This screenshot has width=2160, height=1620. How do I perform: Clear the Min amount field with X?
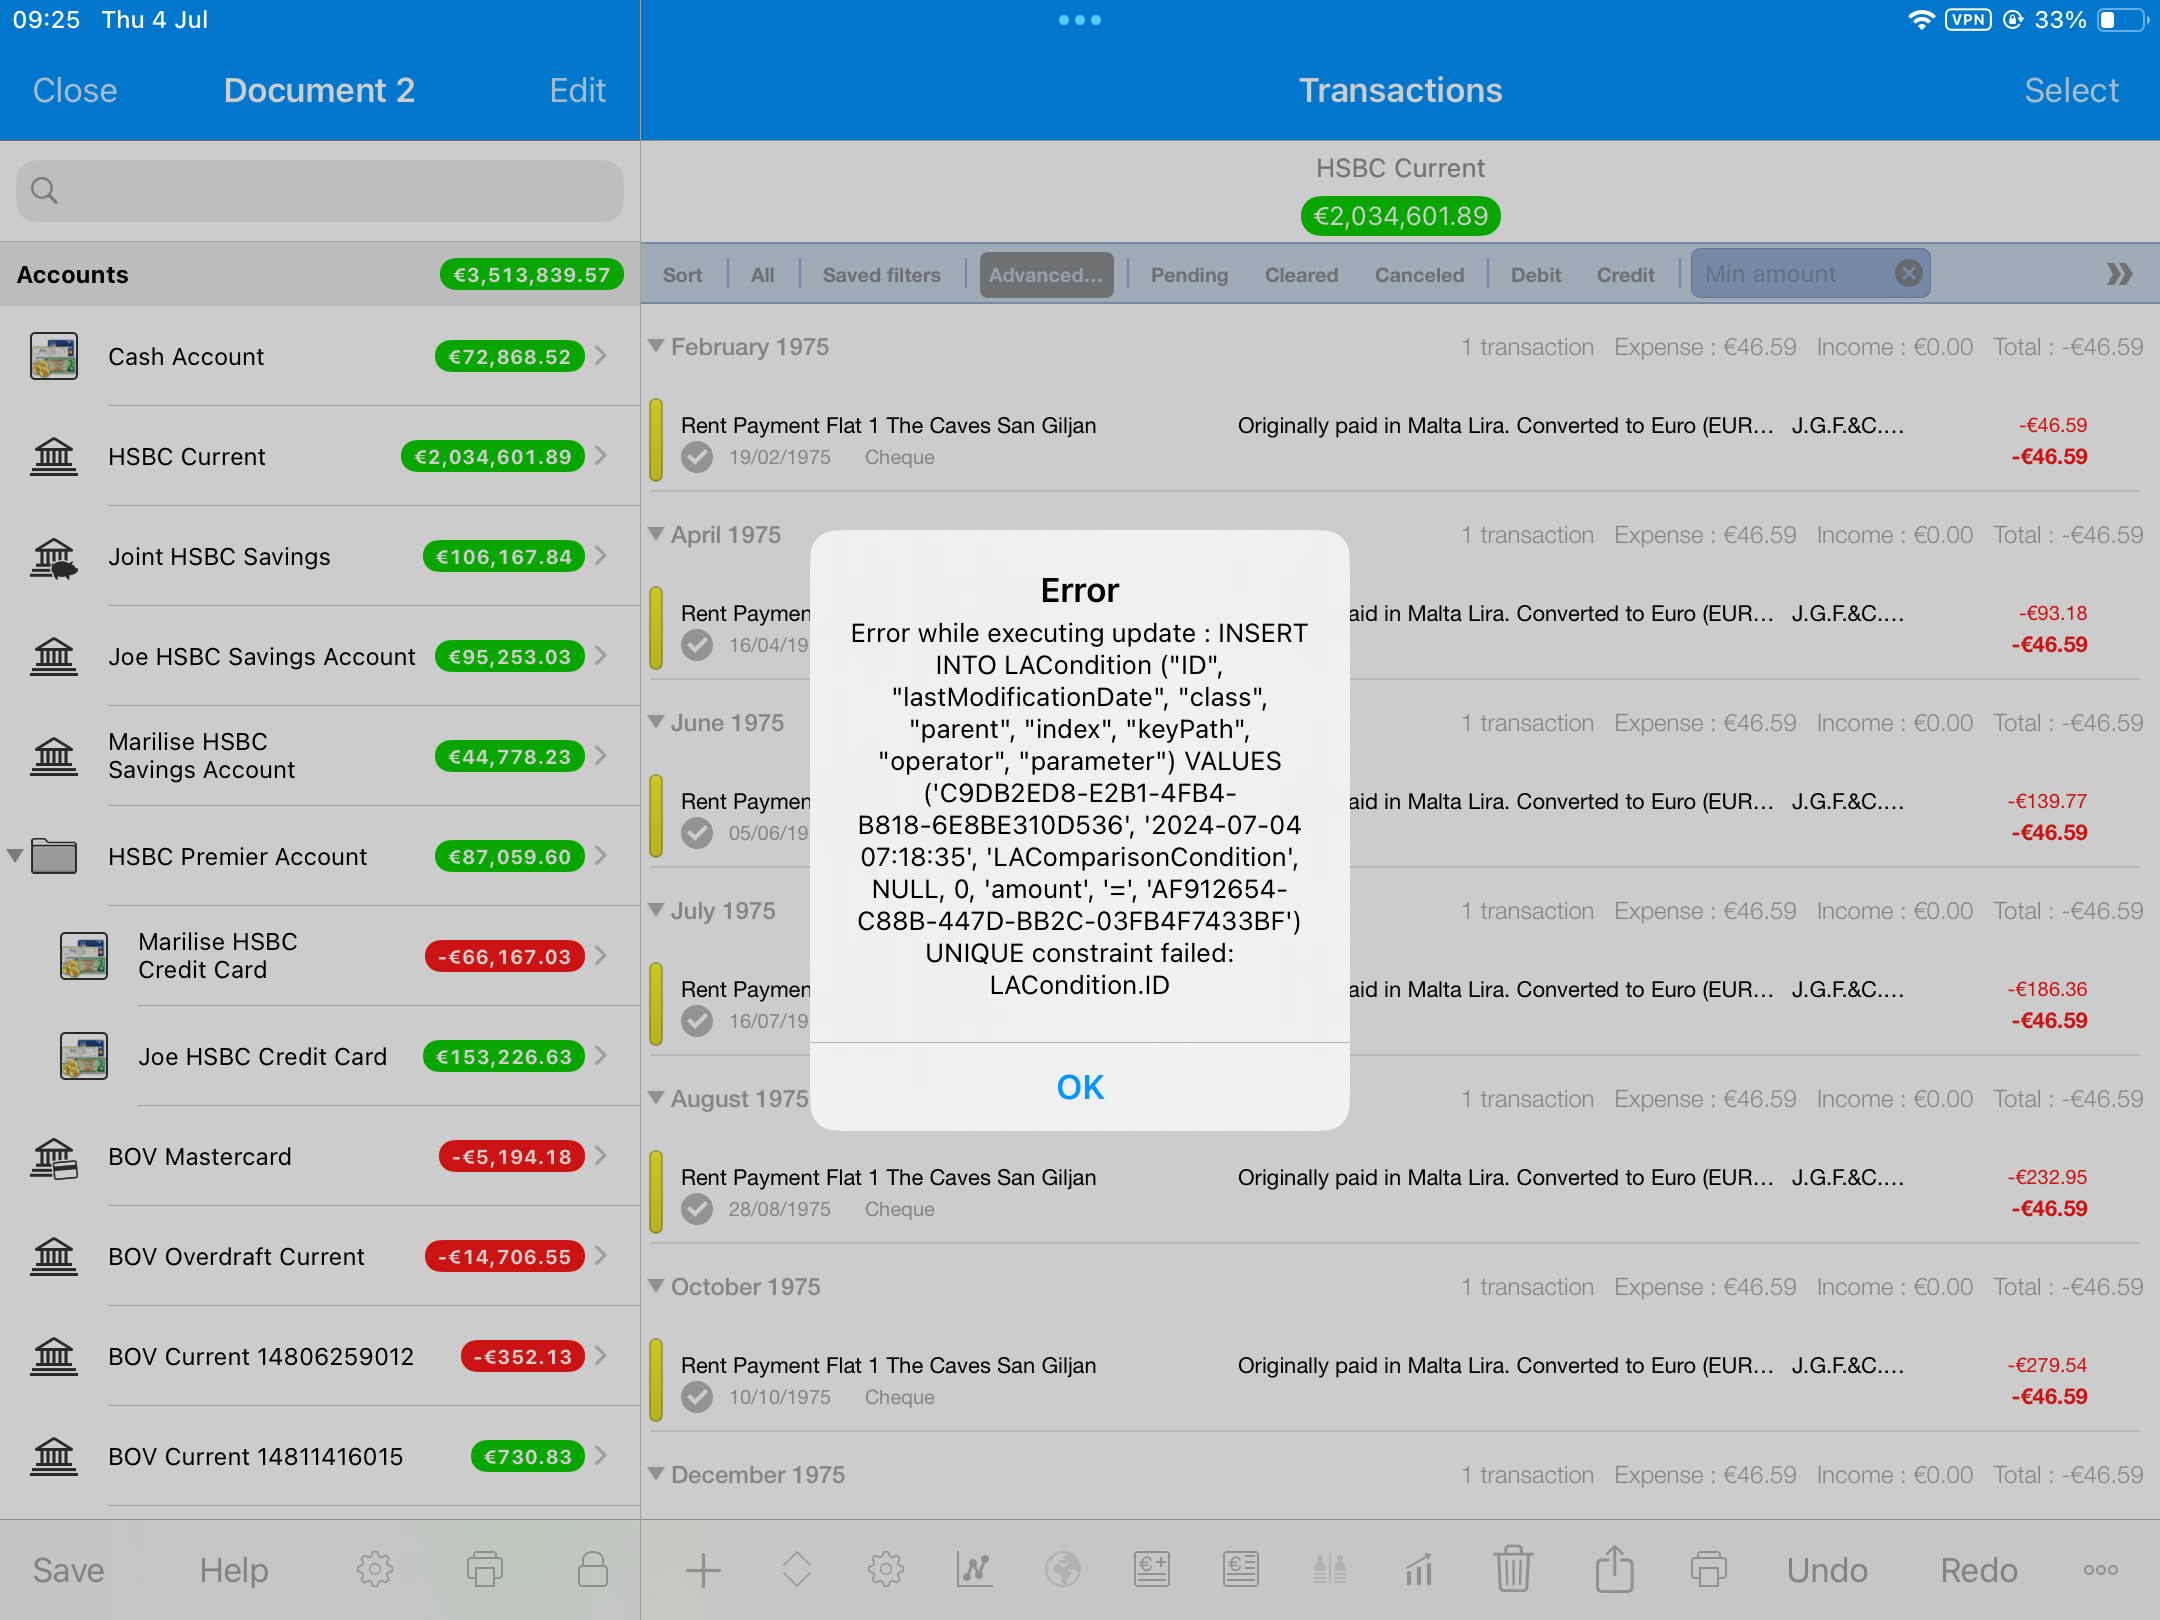coord(1909,273)
